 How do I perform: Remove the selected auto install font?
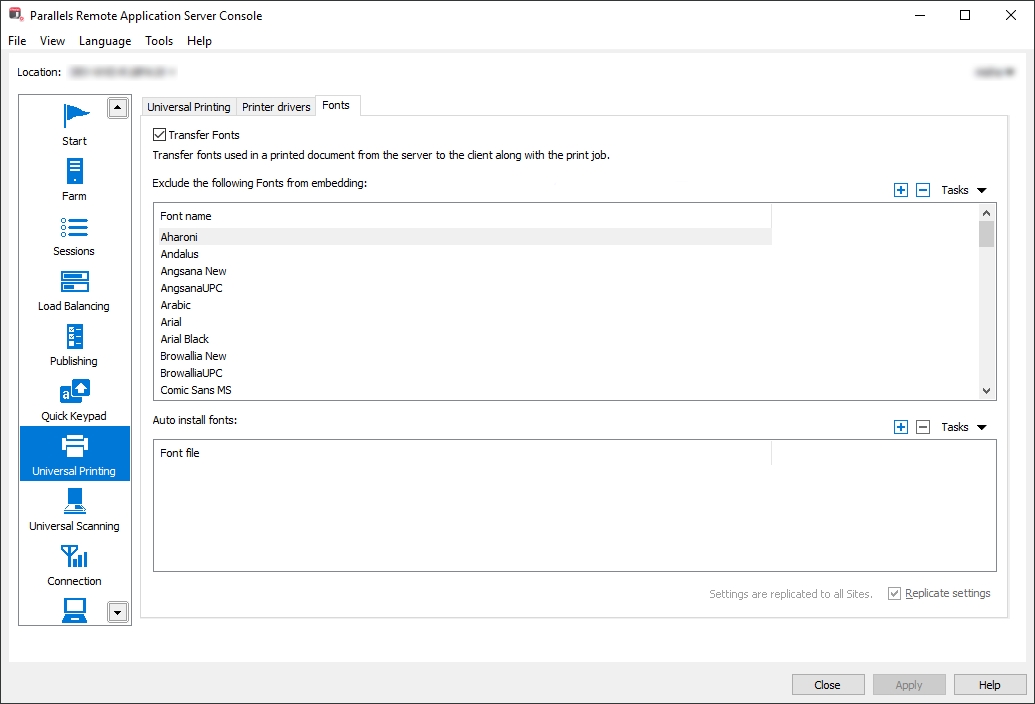click(x=923, y=427)
